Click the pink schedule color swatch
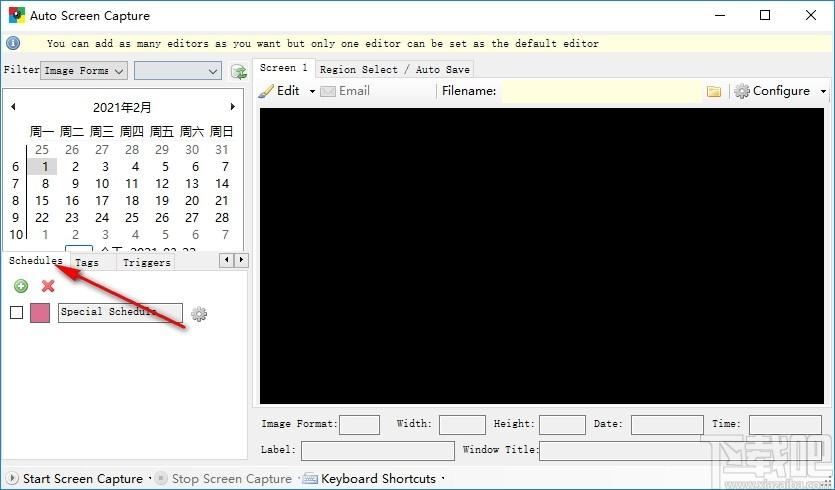 point(40,313)
